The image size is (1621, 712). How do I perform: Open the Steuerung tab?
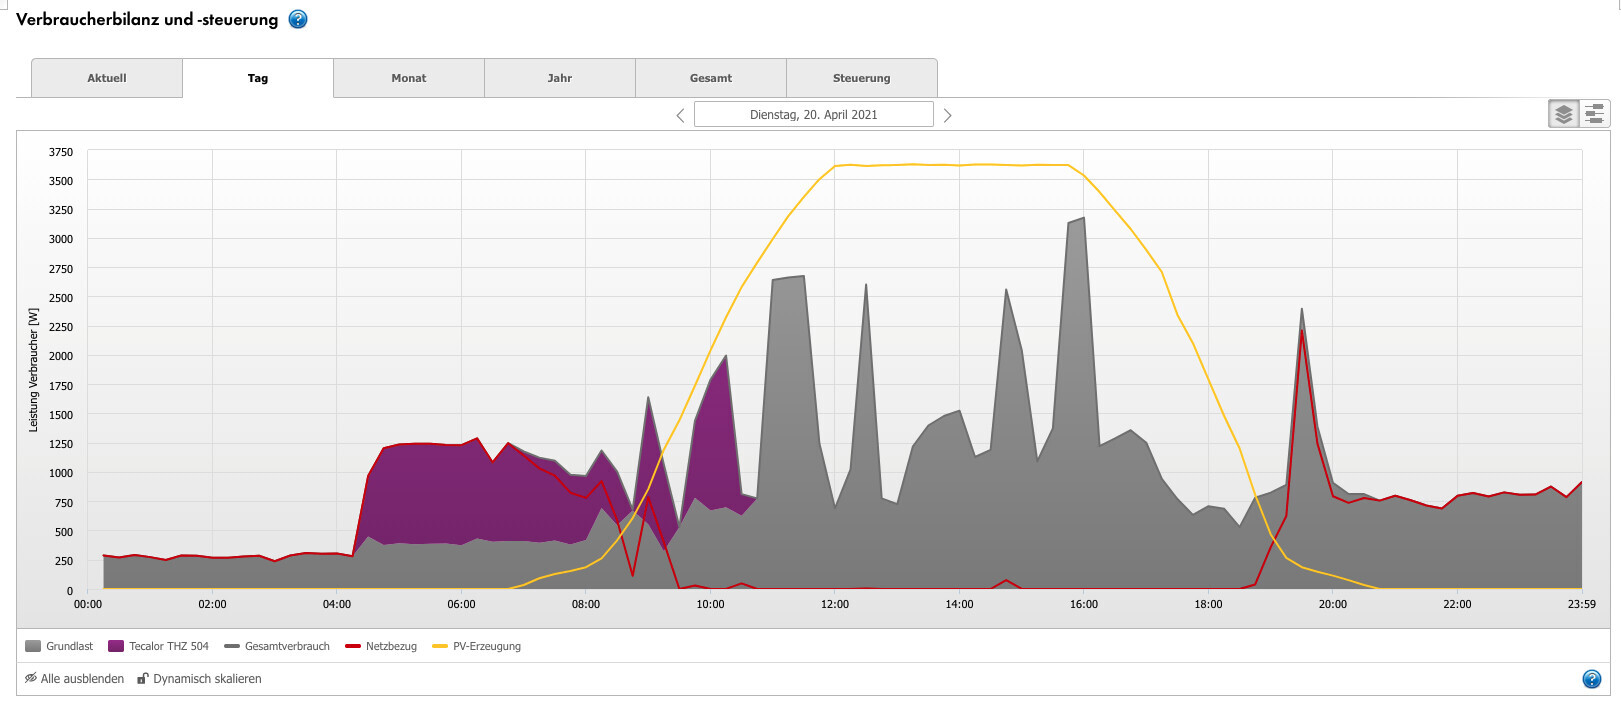[861, 78]
